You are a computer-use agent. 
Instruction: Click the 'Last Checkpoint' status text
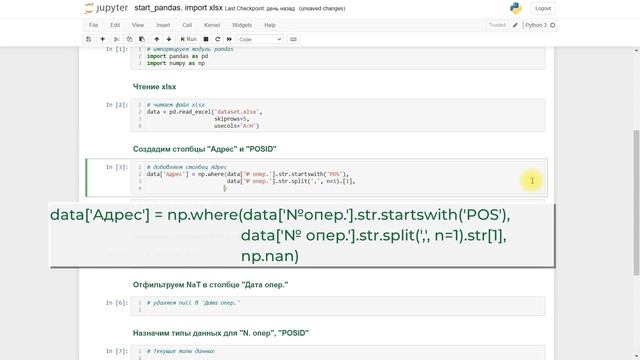(260, 9)
